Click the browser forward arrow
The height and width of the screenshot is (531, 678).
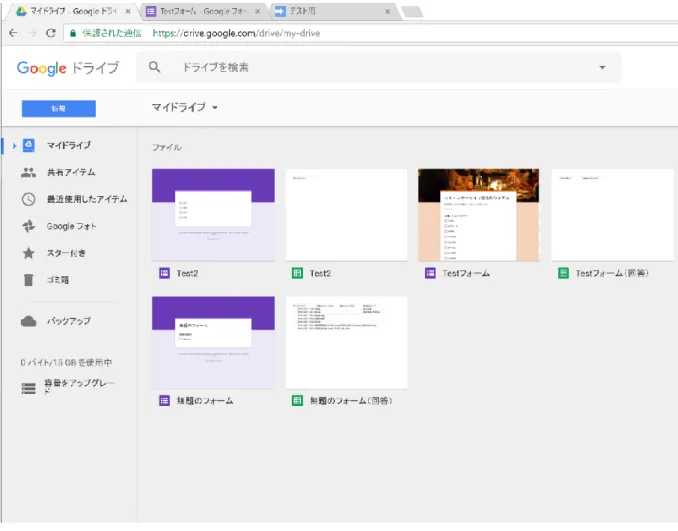point(32,33)
